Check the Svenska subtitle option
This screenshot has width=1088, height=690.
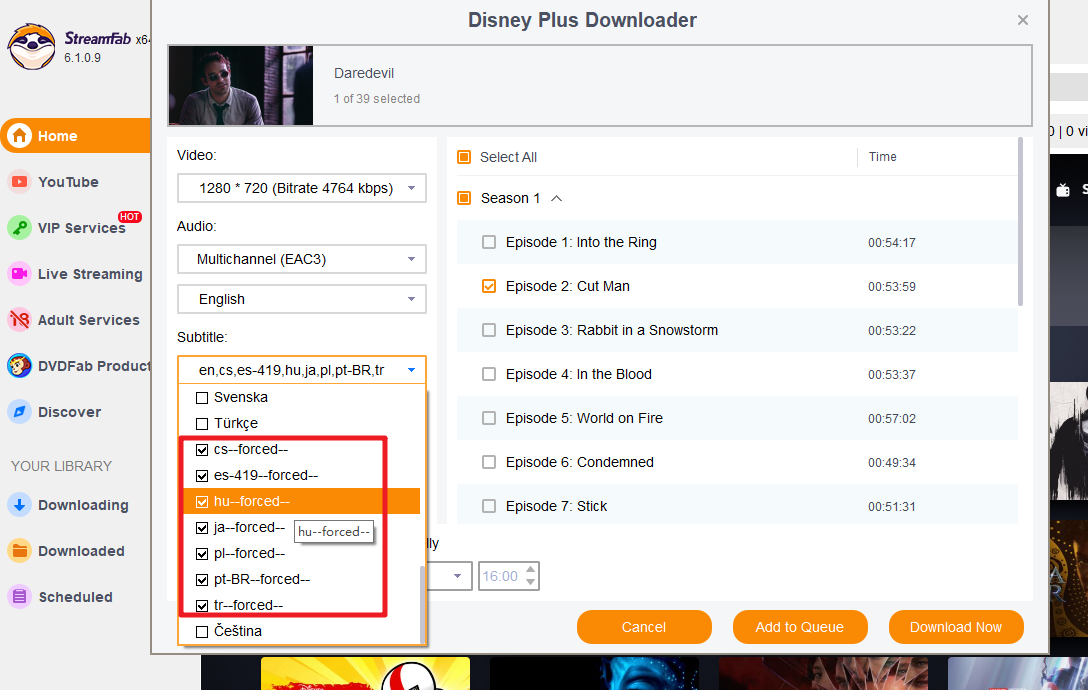point(202,398)
